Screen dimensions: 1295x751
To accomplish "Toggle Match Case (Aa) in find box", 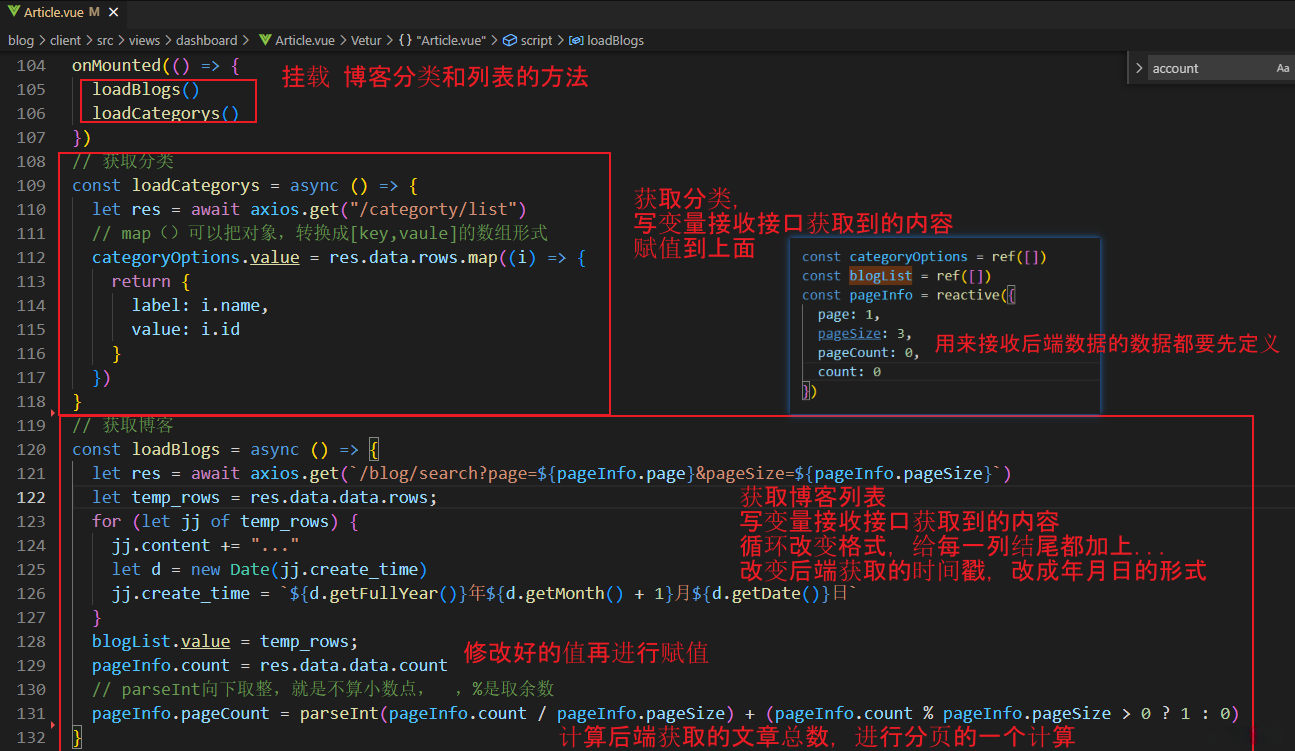I will click(x=1282, y=68).
